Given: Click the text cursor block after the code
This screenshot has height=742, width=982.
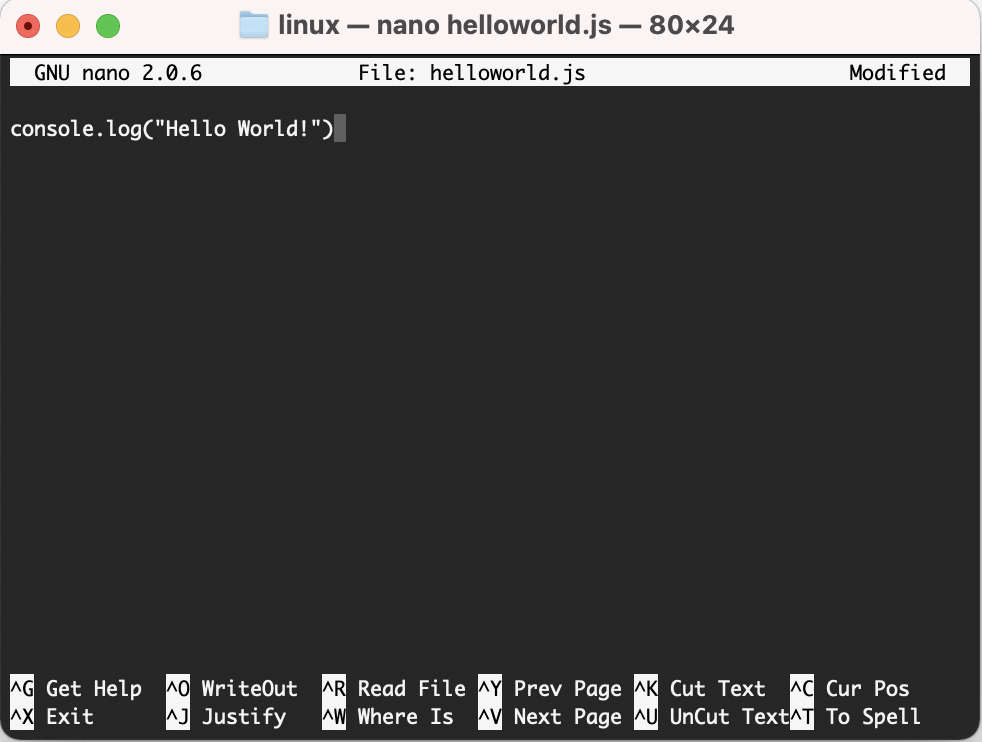Looking at the screenshot, I should pos(340,128).
